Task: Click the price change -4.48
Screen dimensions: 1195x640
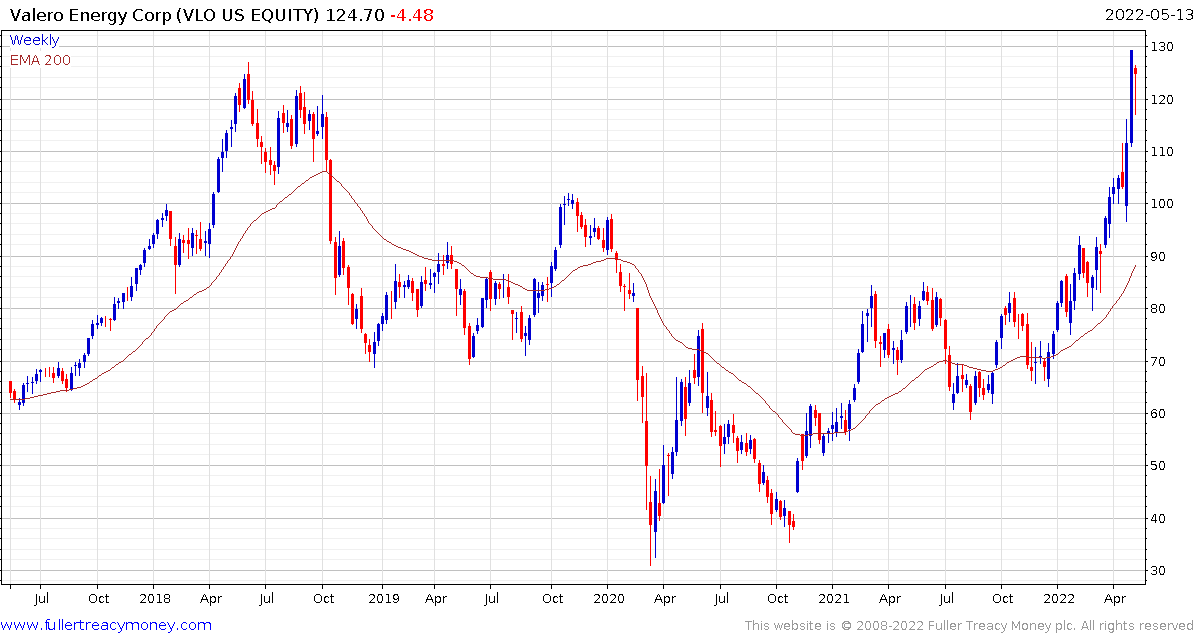Action: pyautogui.click(x=411, y=14)
